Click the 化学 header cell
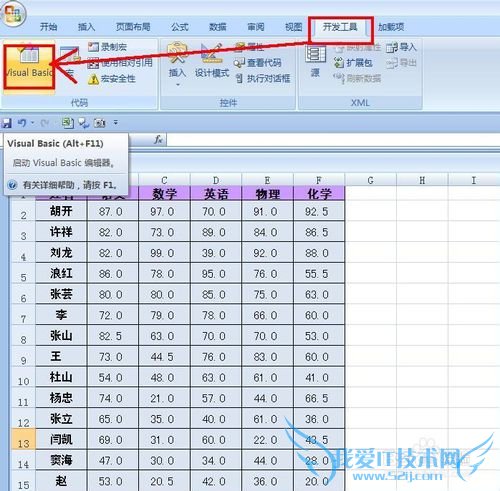500x491 pixels. pyautogui.click(x=319, y=193)
